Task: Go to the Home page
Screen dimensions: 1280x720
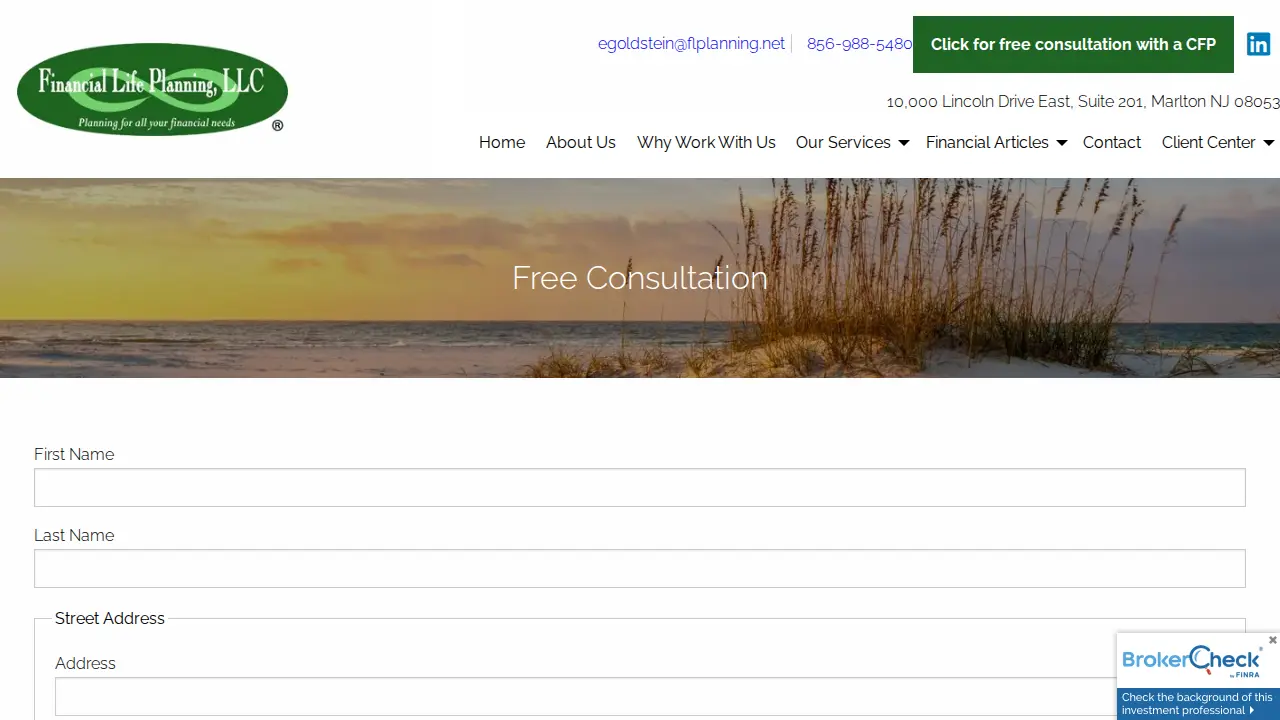Action: click(x=502, y=142)
